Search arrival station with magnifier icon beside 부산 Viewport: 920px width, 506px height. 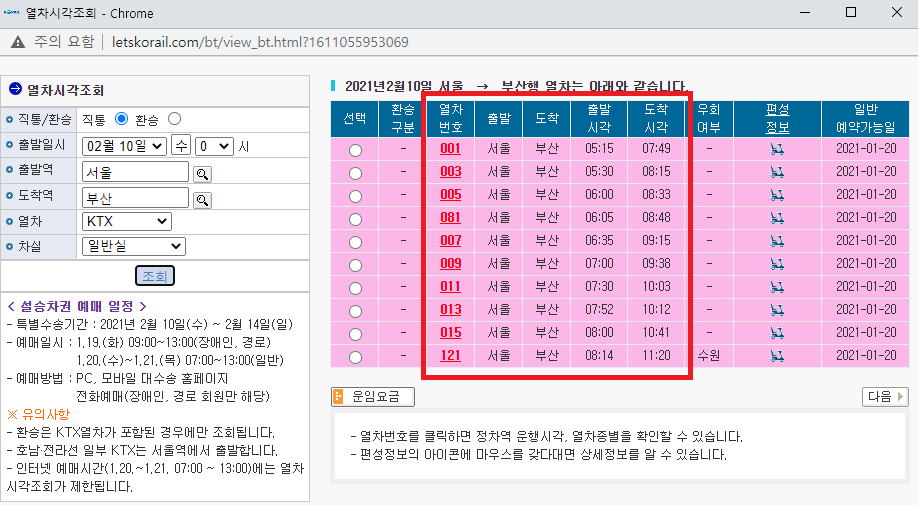point(202,200)
